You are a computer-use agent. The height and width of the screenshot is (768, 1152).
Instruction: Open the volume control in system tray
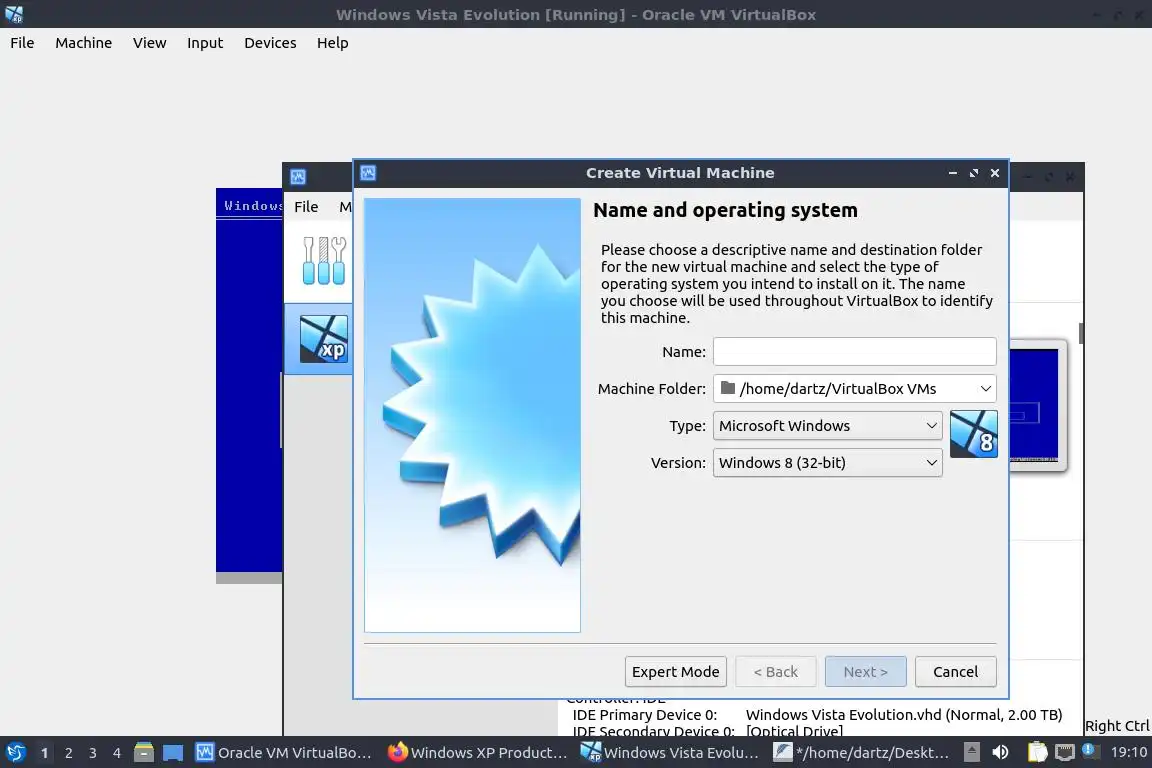pyautogui.click(x=1000, y=752)
